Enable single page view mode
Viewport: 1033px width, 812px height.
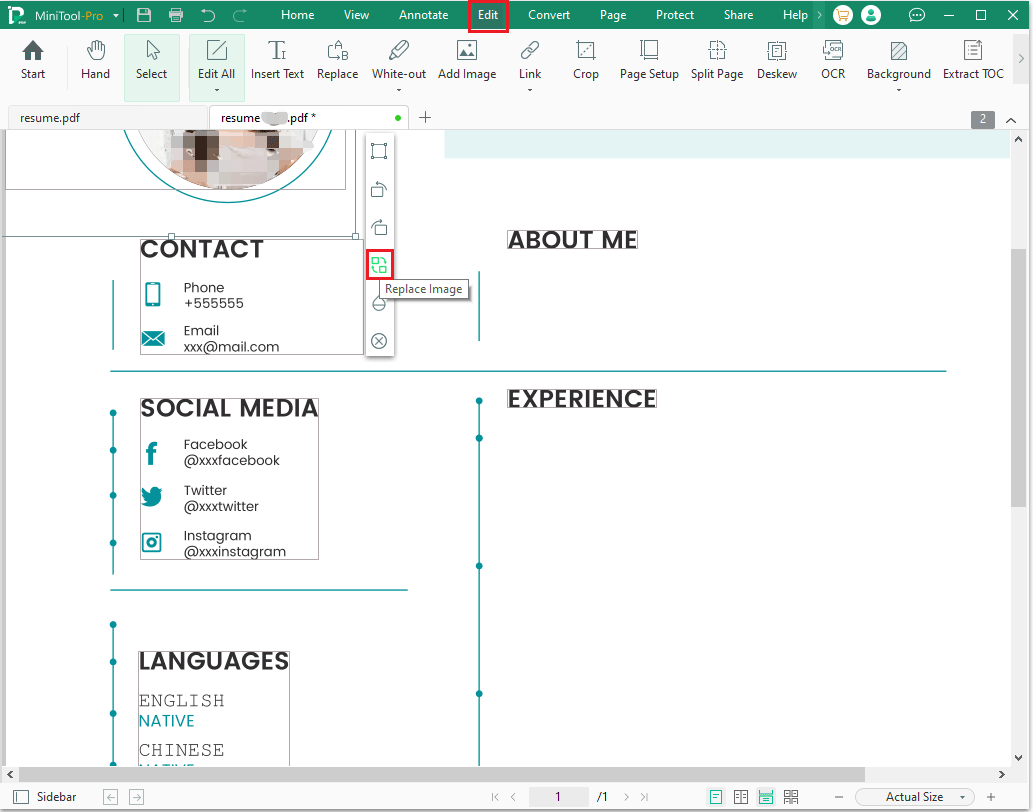(x=715, y=797)
